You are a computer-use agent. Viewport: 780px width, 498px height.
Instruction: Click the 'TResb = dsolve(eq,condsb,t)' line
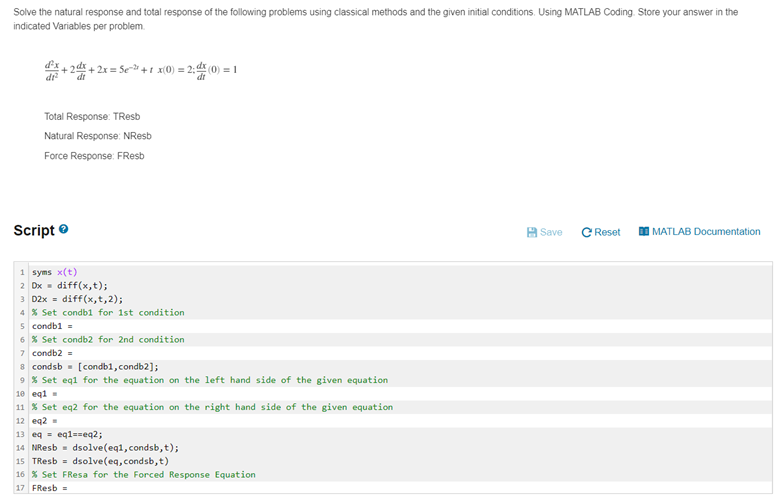(100, 461)
